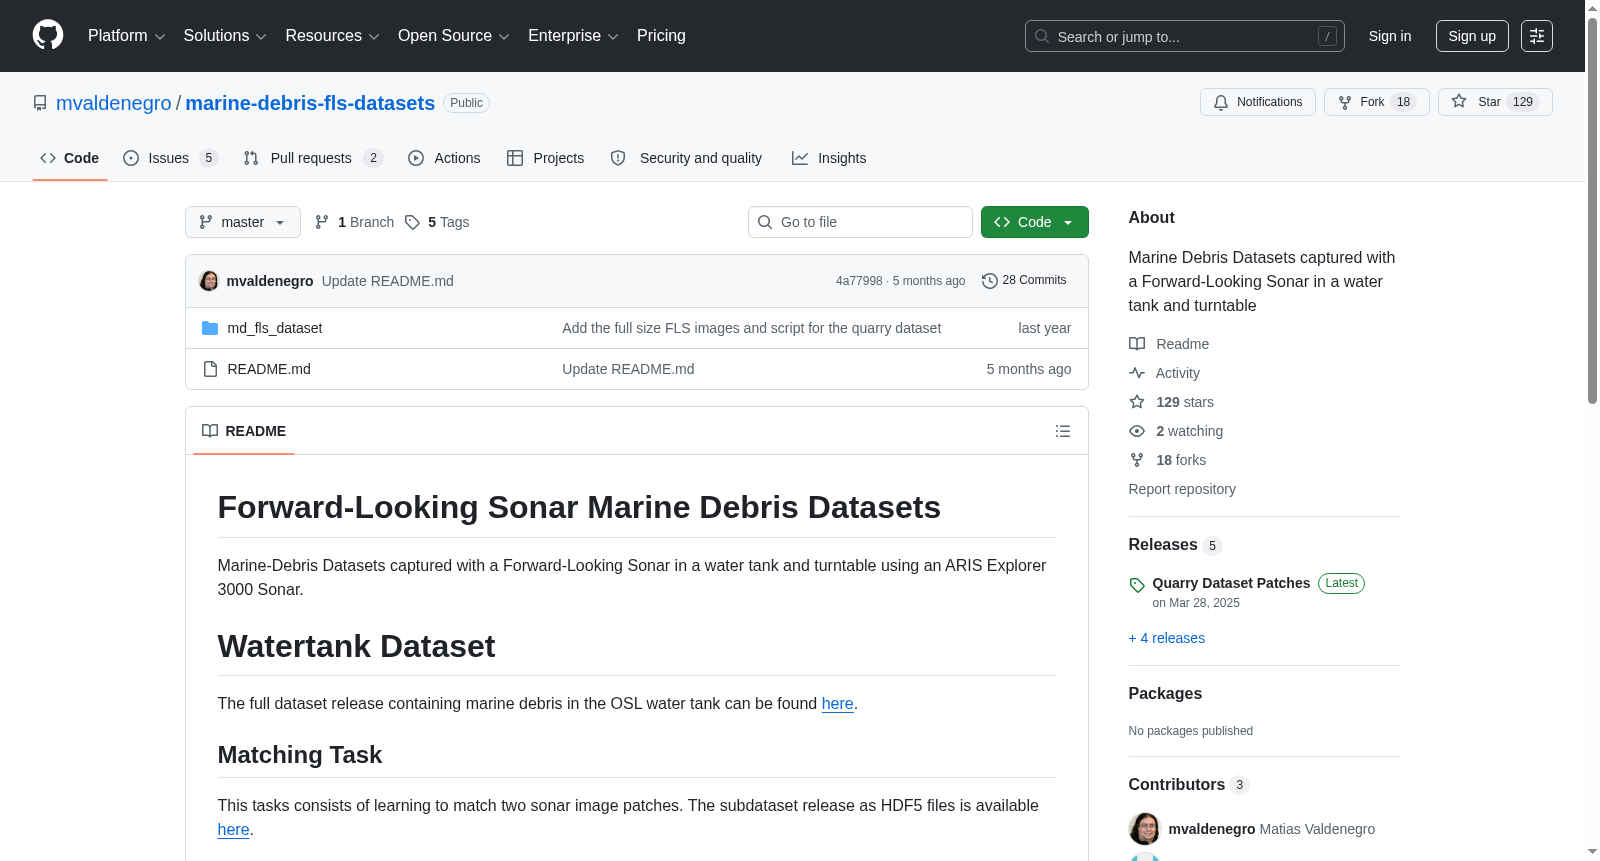Open the README outline icon
This screenshot has width=1600, height=861.
point(1063,431)
